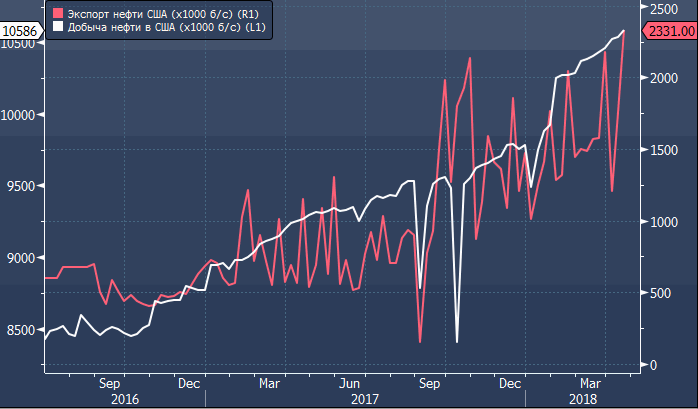Screen dimensions: 698x409
Task: Click the 500 tick on the right axis
Action: coord(661,294)
